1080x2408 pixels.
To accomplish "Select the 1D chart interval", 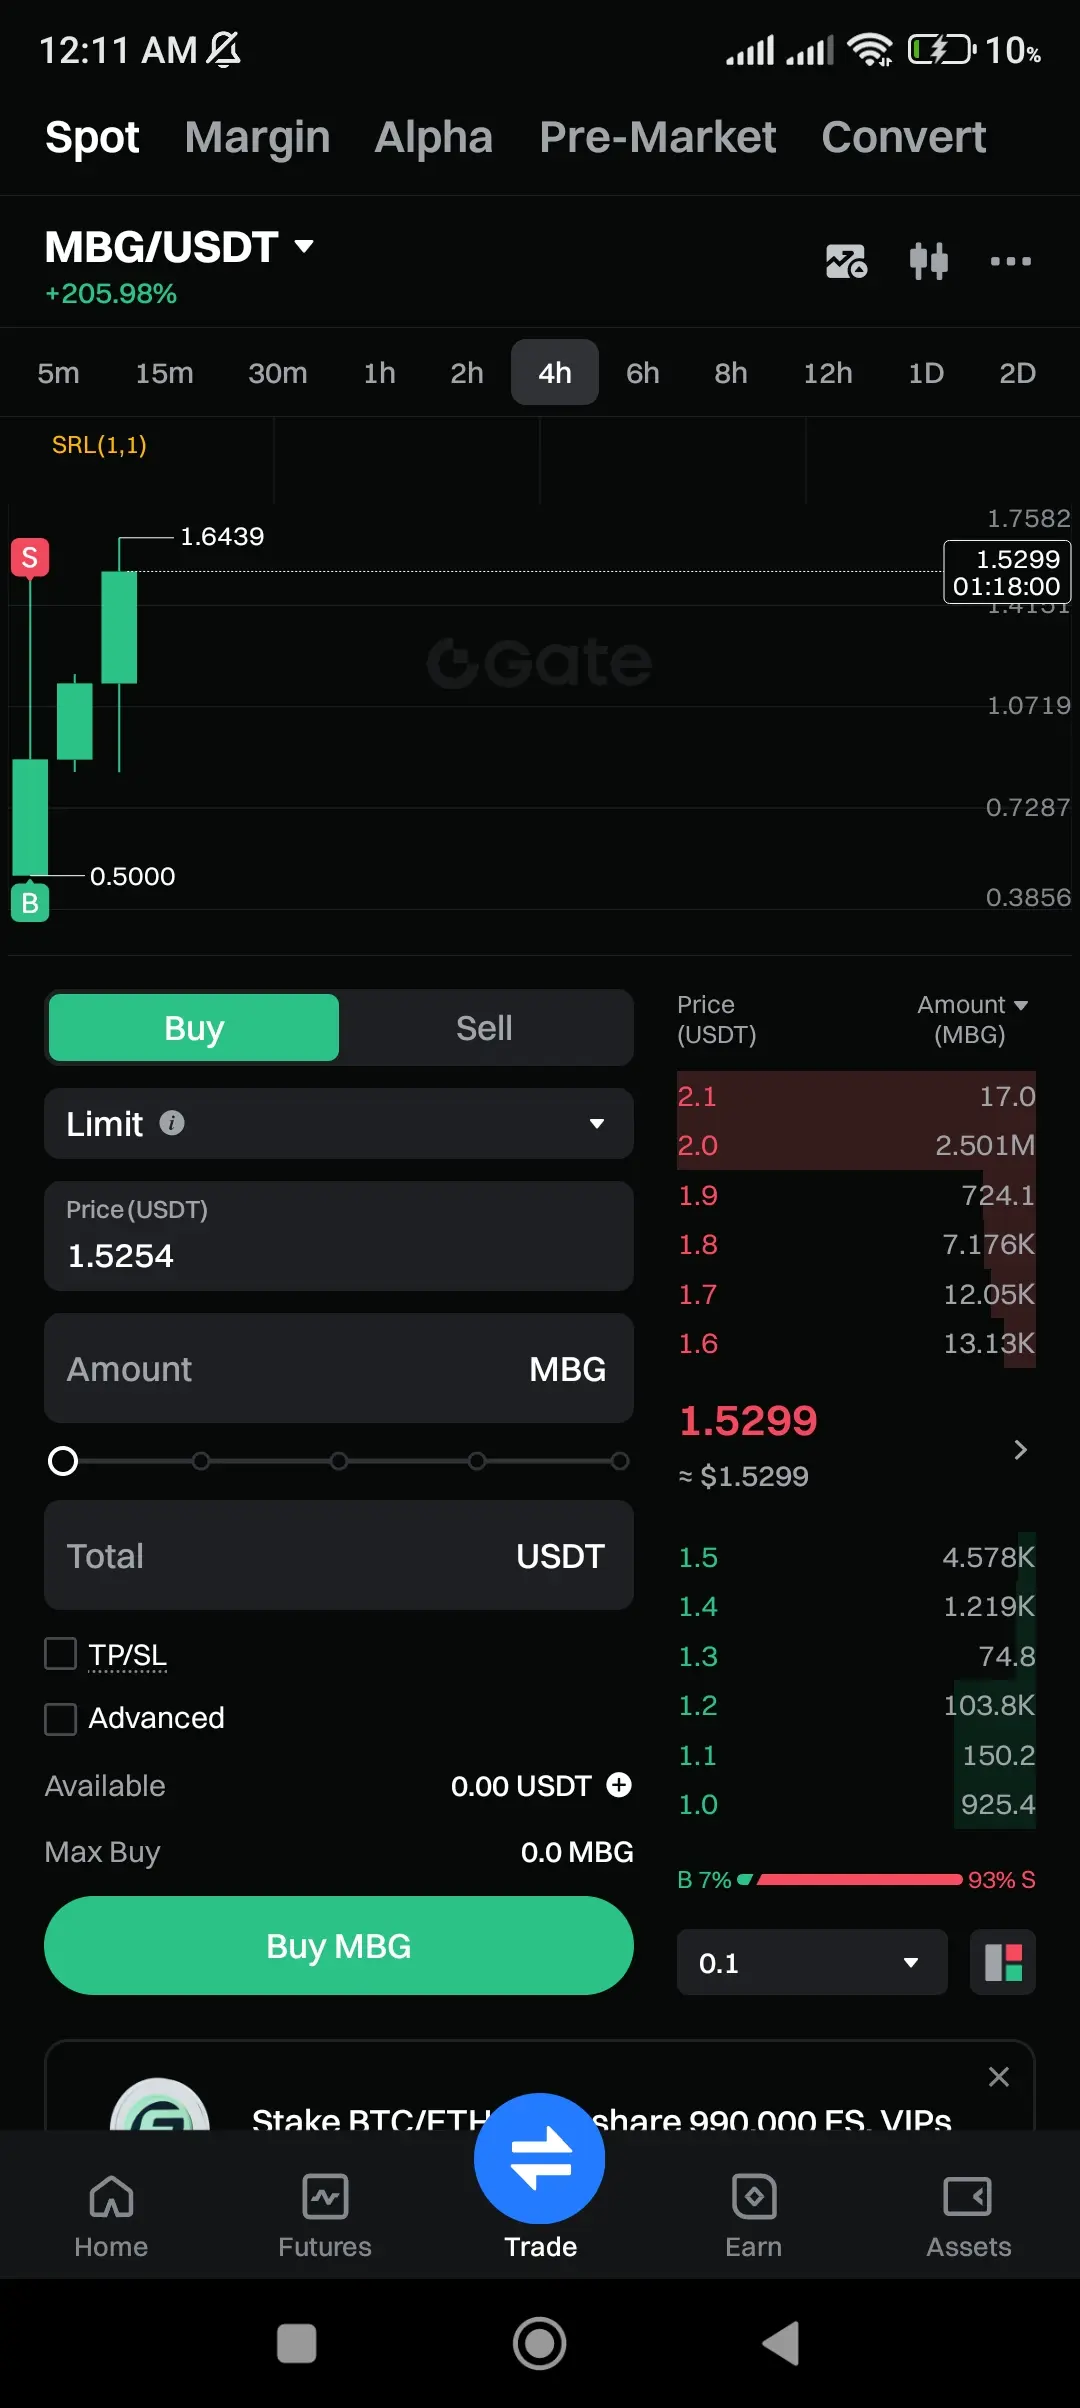I will coord(925,373).
